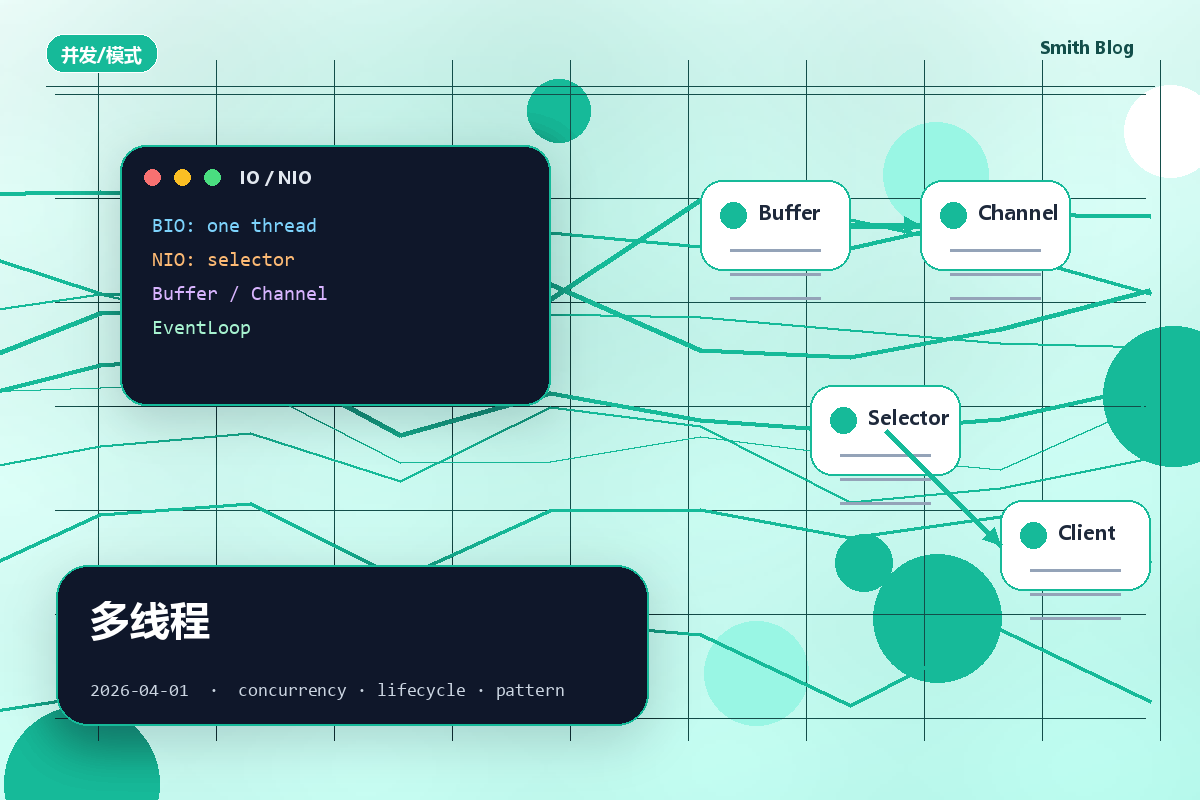Click the green dot in IO / NIO window
This screenshot has height=800, width=1200.
[212, 177]
